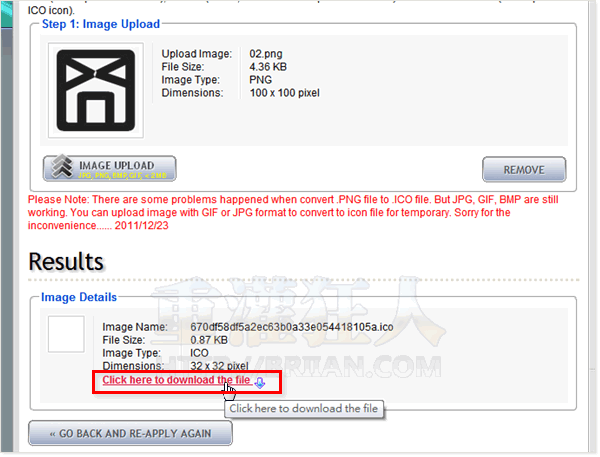Click the stacked arrows icon on Image Upload
The image size is (600, 457).
(x=62, y=168)
